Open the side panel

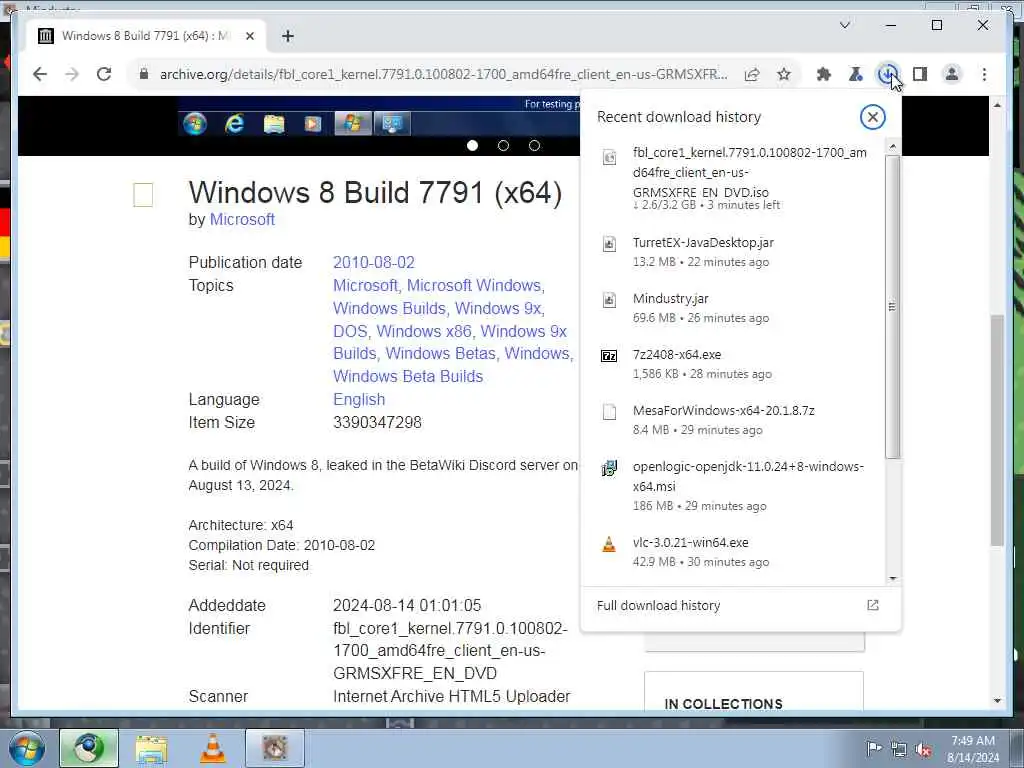click(920, 74)
